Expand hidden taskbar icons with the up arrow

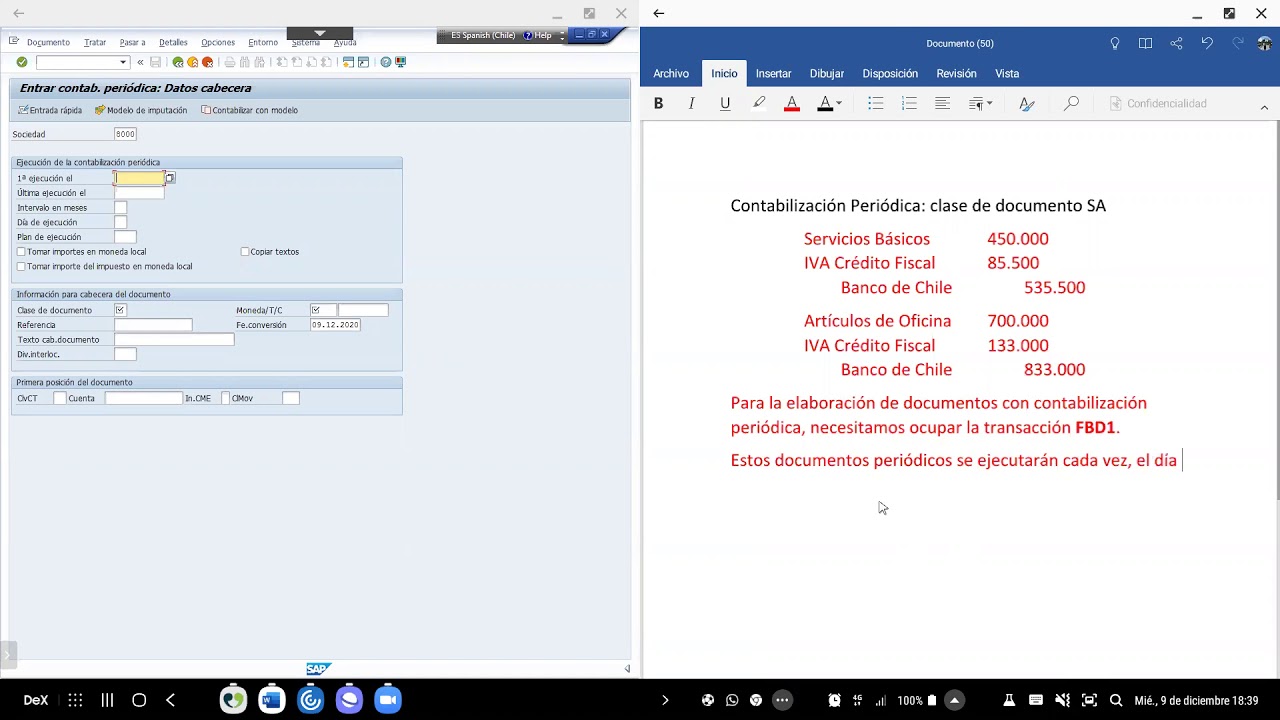[x=955, y=700]
